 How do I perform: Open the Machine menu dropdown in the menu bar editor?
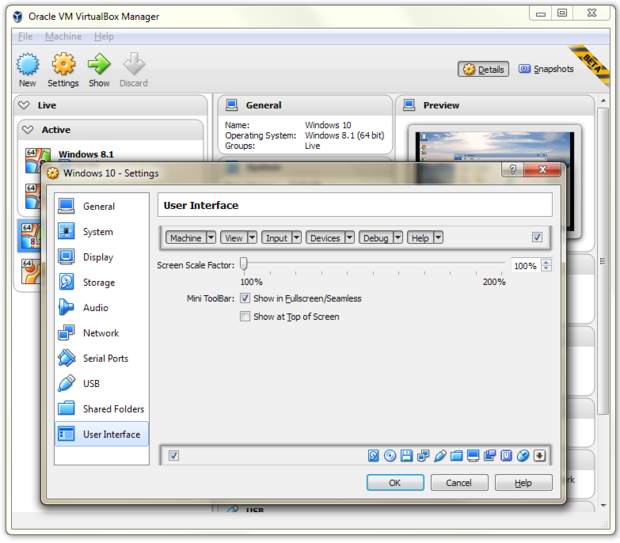click(189, 238)
